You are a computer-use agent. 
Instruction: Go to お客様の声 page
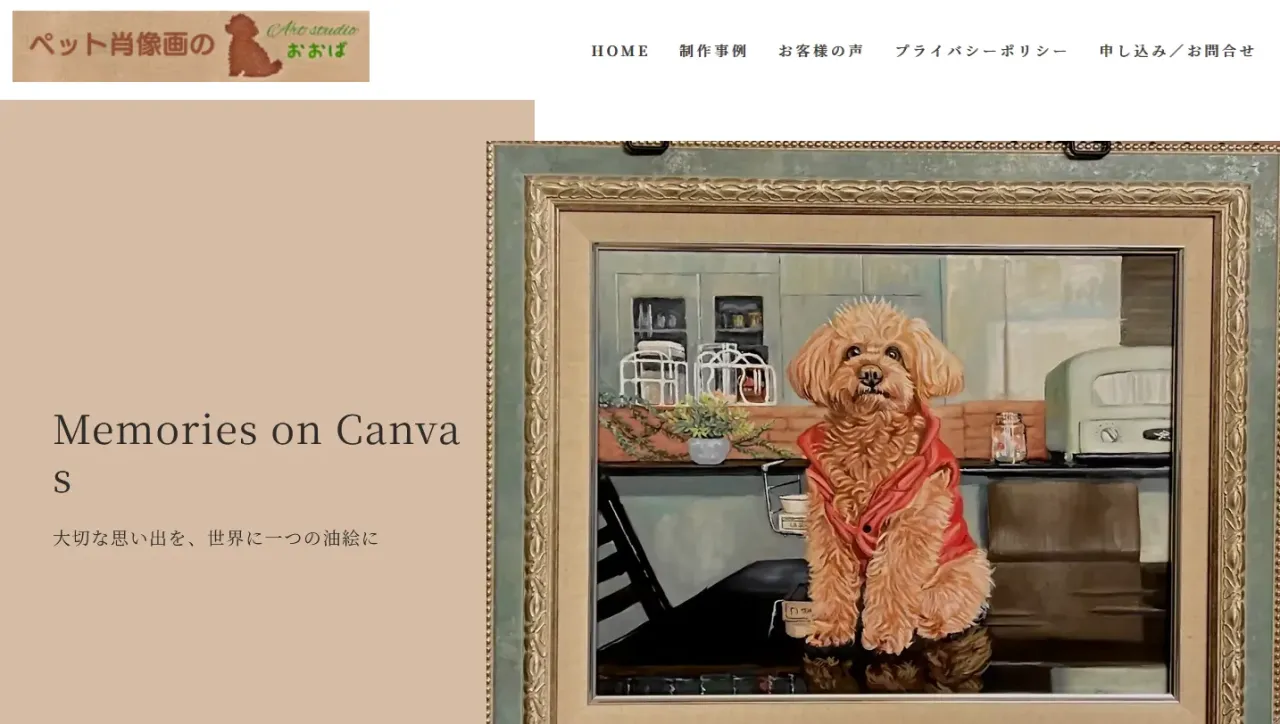[x=821, y=51]
